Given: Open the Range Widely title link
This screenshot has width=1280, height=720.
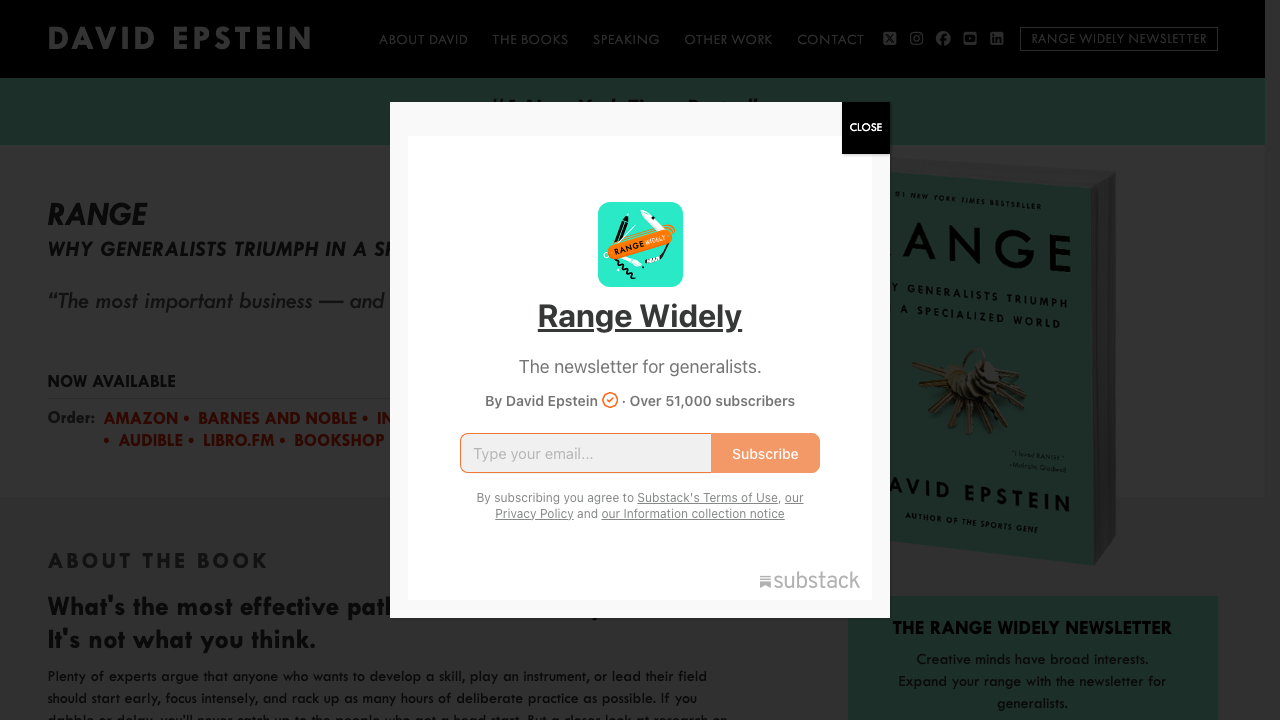Looking at the screenshot, I should (640, 316).
